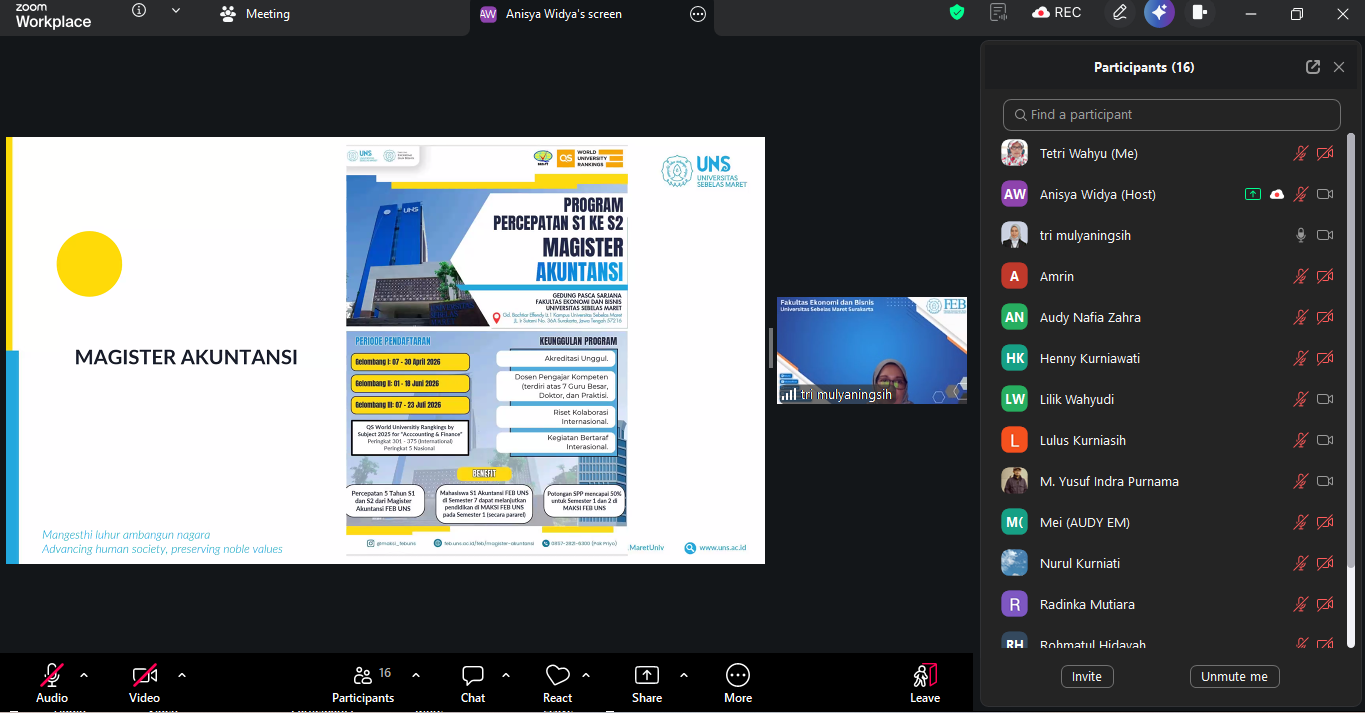Open screen share options ellipsis menu
Viewport: 1365px width, 713px height.
(x=698, y=14)
